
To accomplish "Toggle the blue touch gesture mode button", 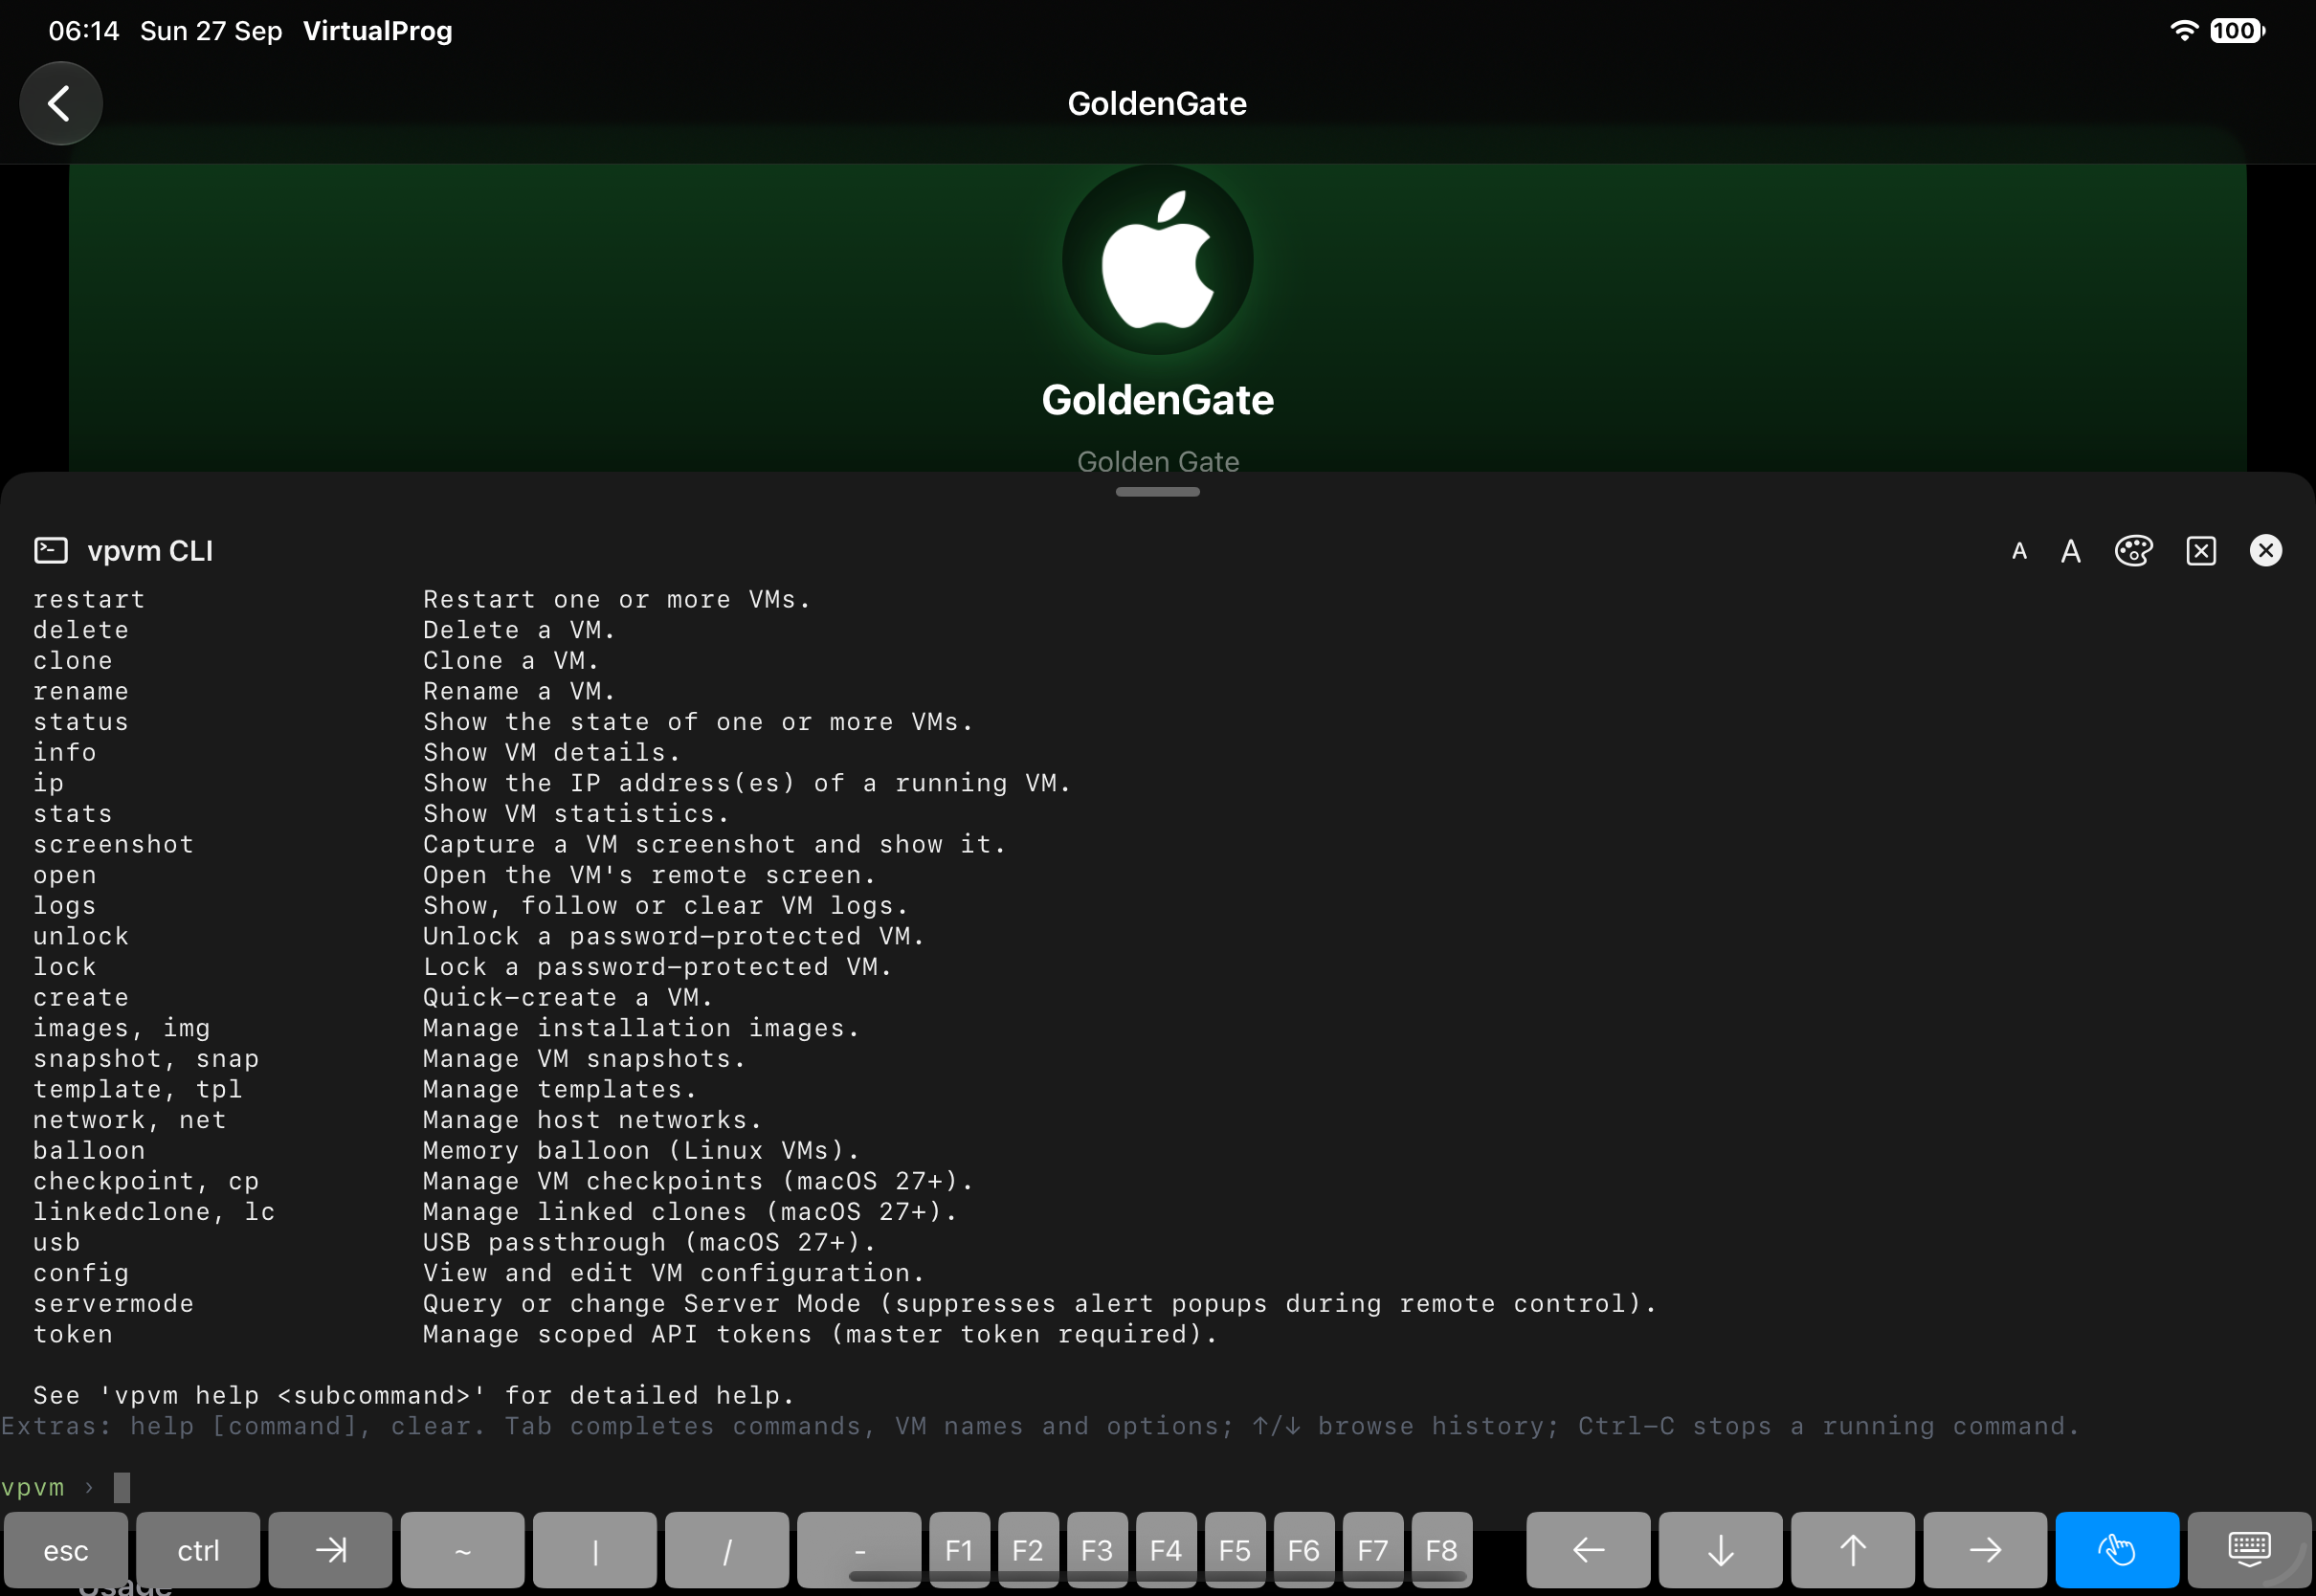I will pyautogui.click(x=2117, y=1550).
